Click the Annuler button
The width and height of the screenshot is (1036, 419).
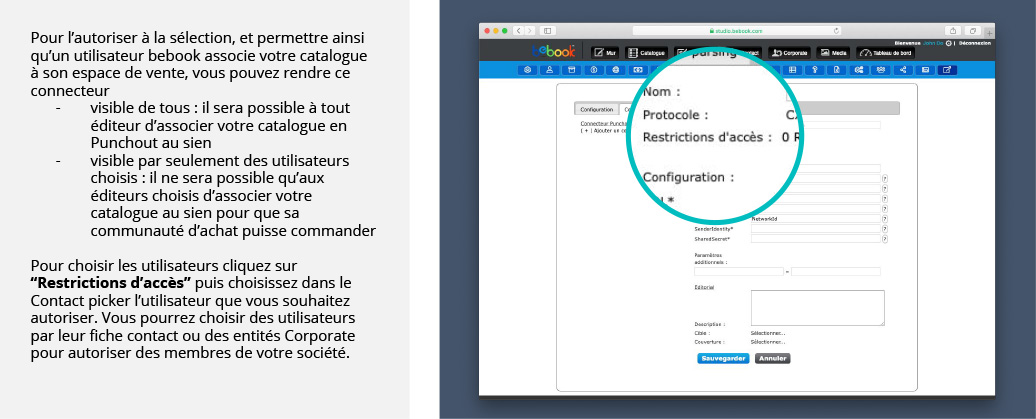772,358
